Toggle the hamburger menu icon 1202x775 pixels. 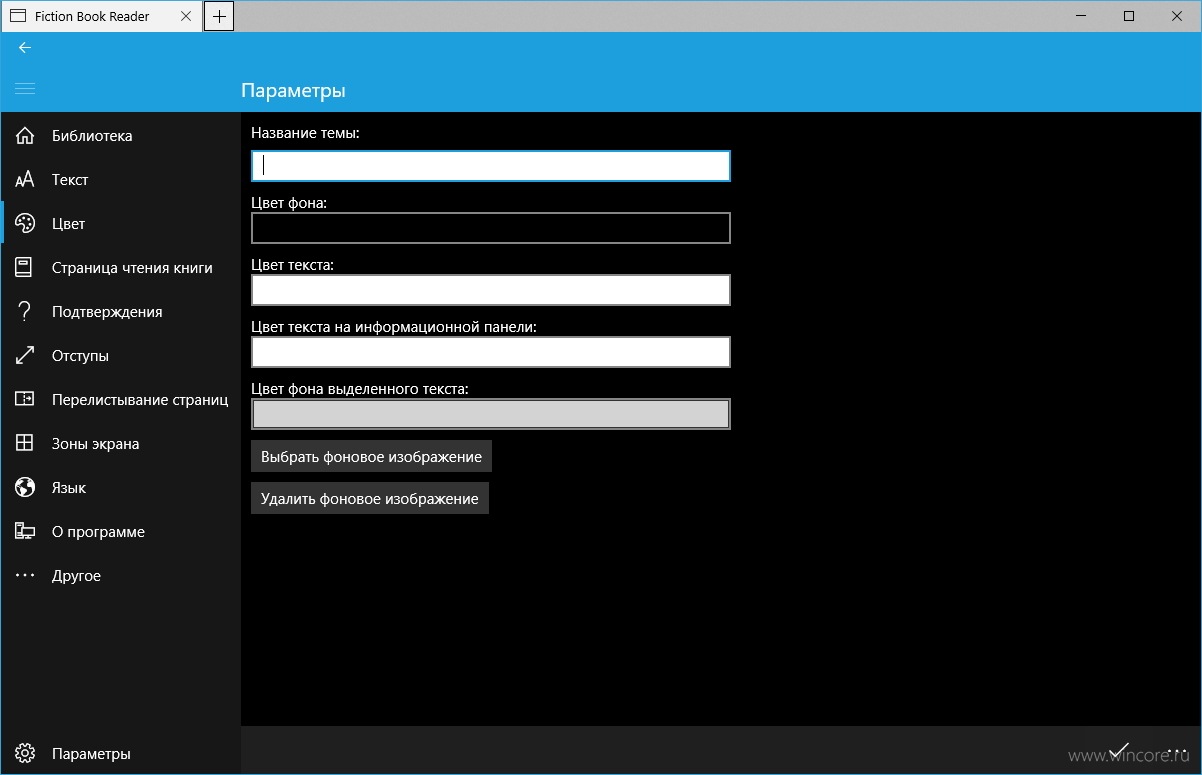point(25,89)
